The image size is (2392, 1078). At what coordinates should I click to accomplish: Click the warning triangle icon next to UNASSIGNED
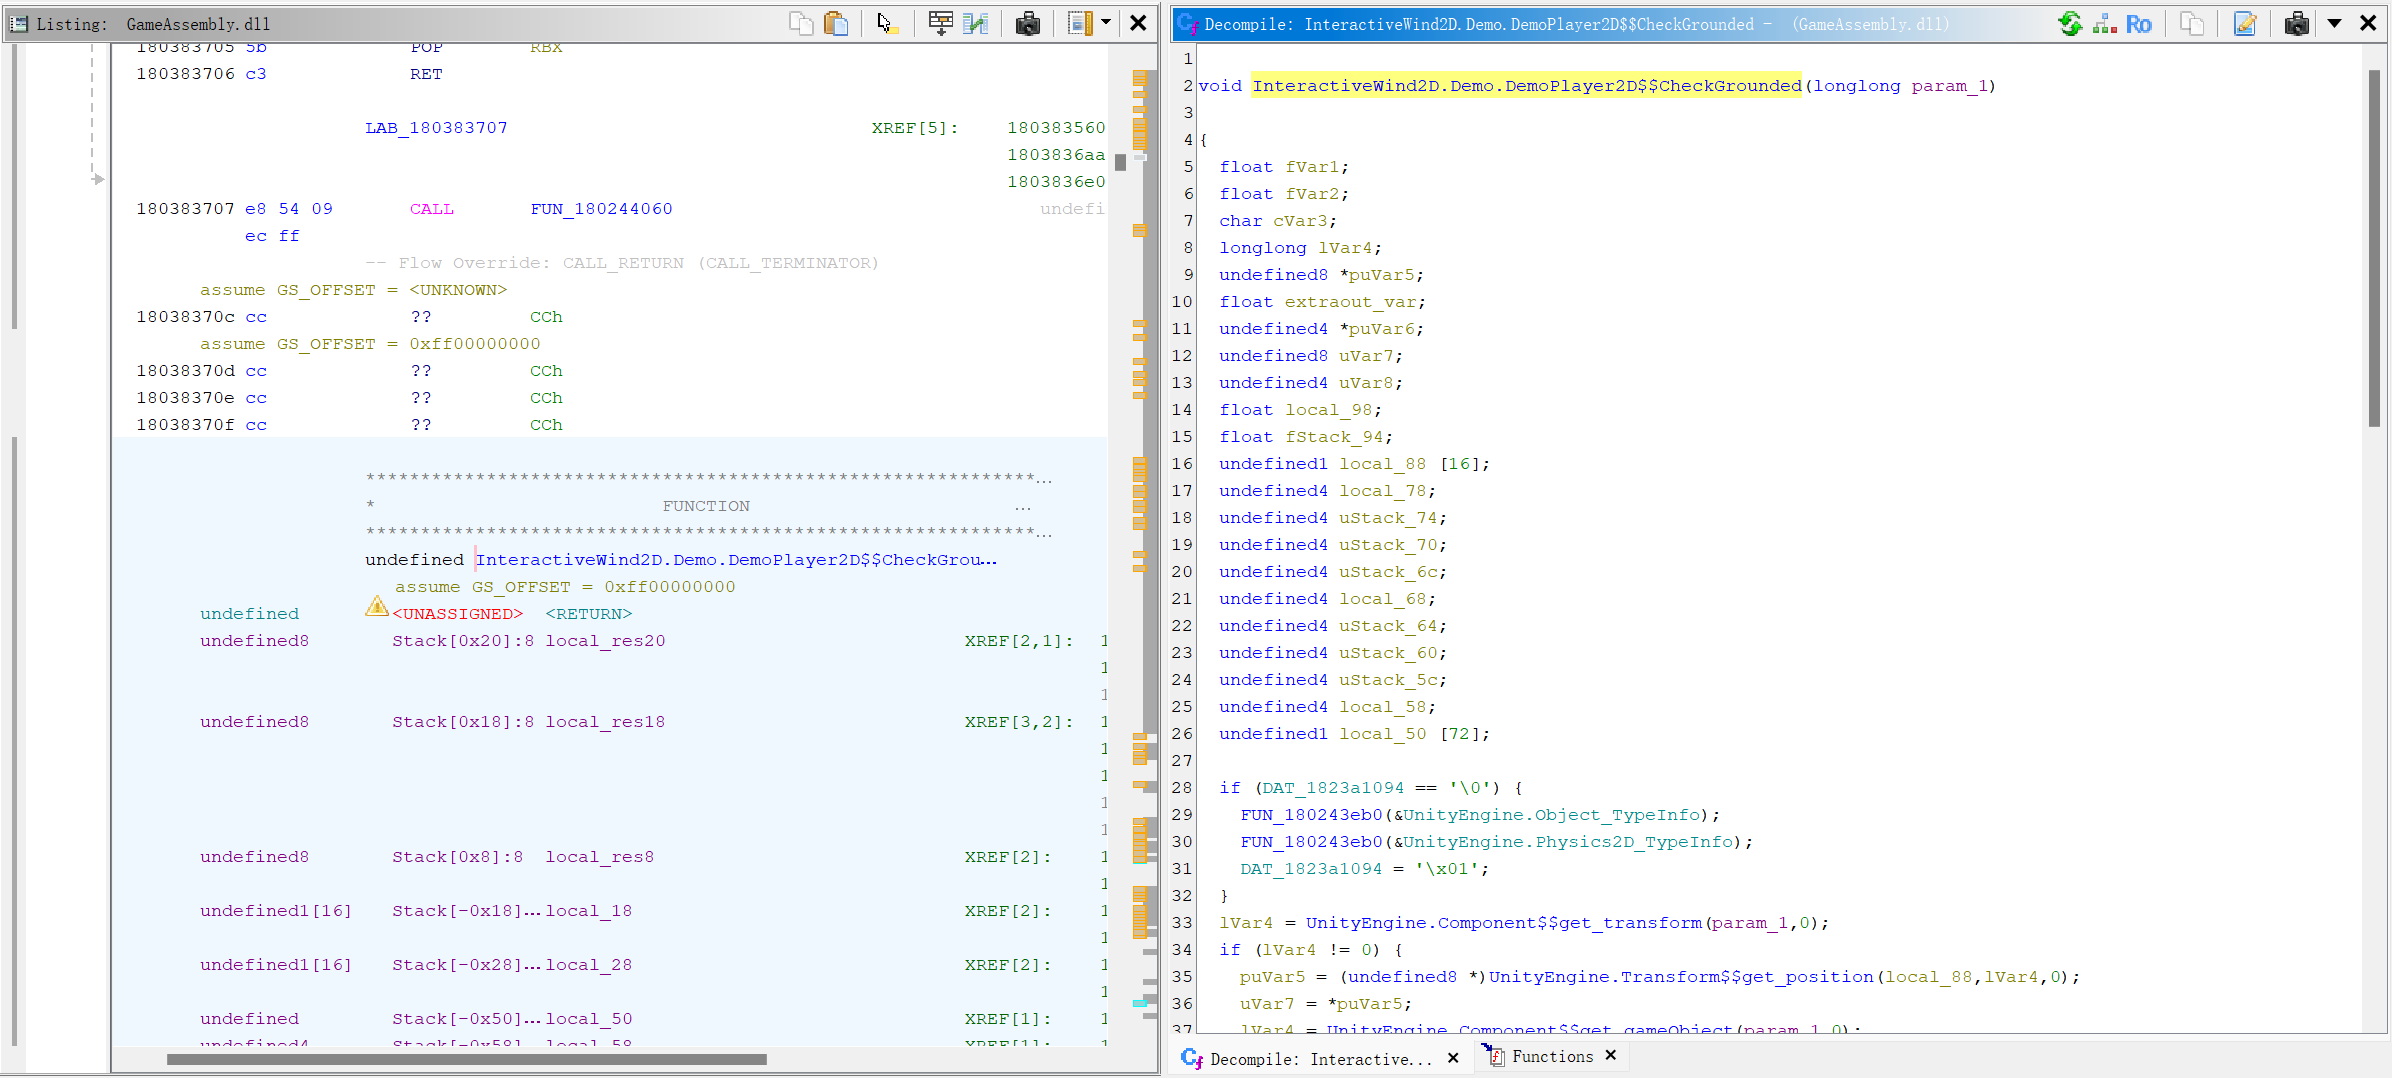tap(376, 606)
